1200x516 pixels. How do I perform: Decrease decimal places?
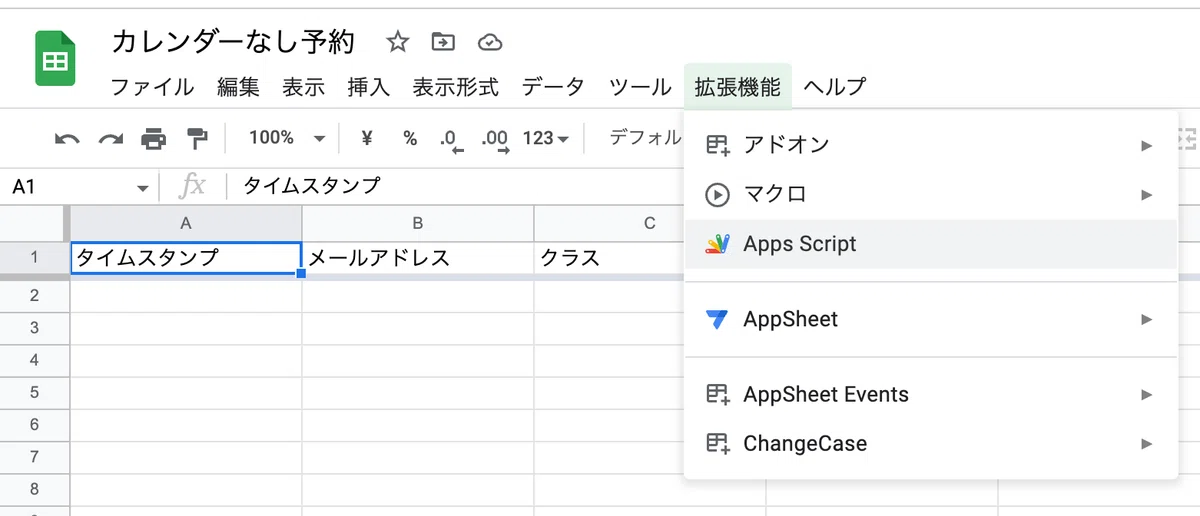click(x=451, y=140)
